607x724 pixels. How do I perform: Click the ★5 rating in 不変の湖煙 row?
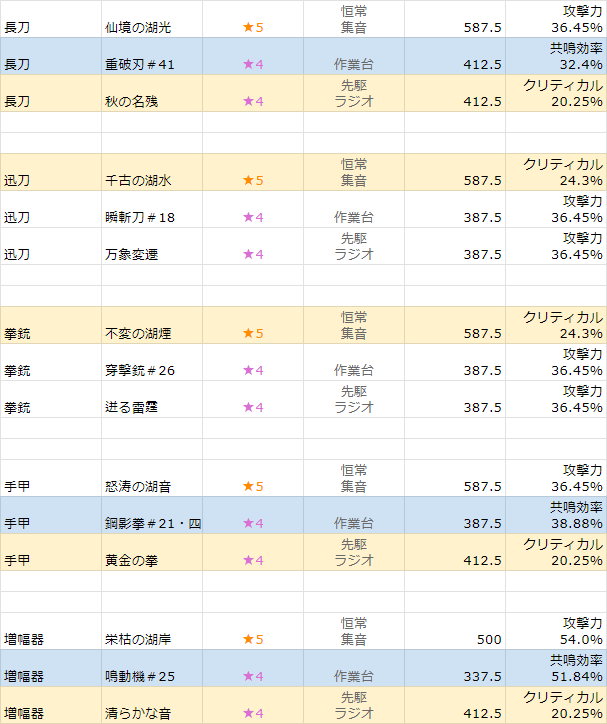tap(253, 333)
